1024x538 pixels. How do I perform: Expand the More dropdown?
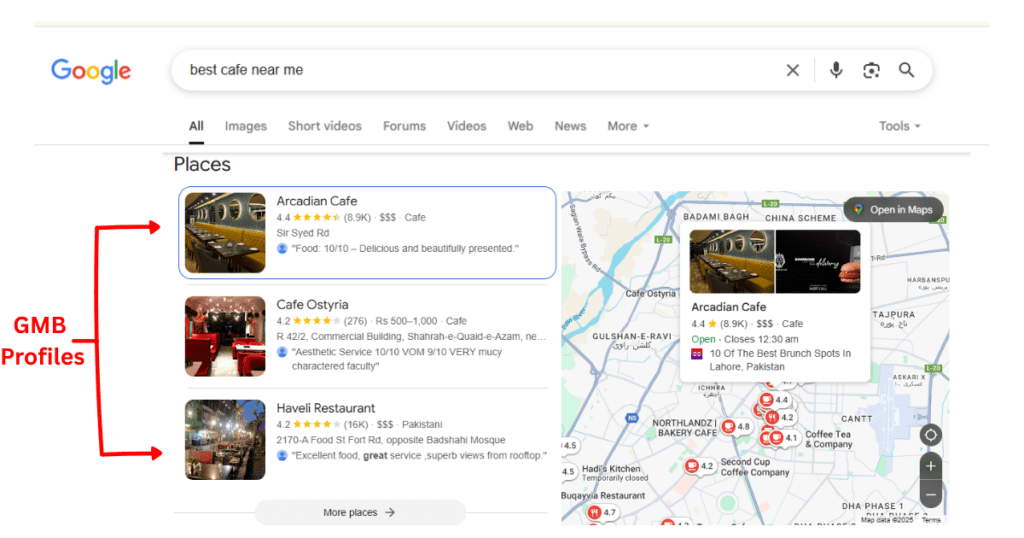[628, 126]
